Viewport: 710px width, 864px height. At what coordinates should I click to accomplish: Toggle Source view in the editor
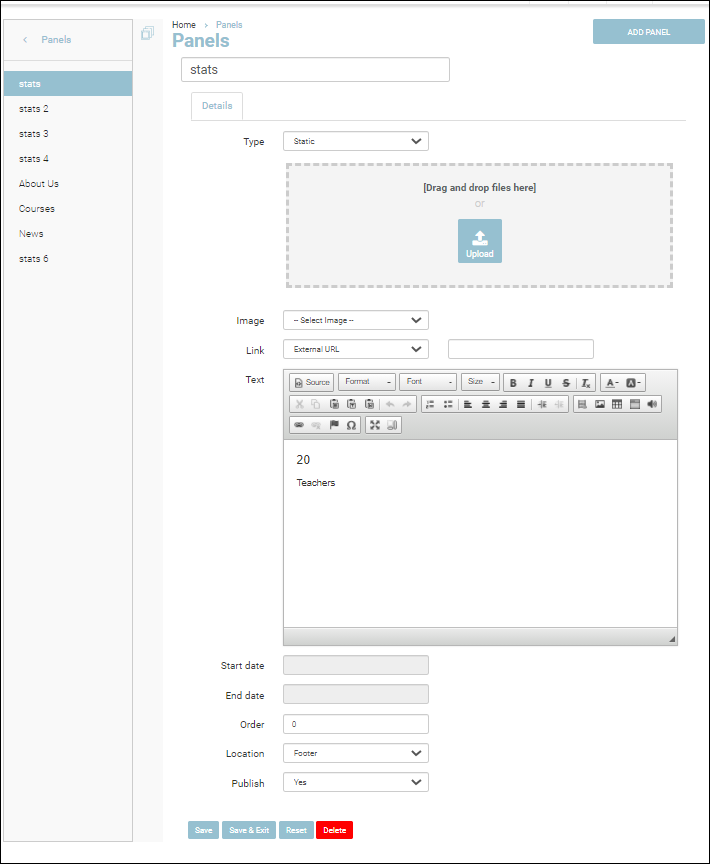click(312, 383)
